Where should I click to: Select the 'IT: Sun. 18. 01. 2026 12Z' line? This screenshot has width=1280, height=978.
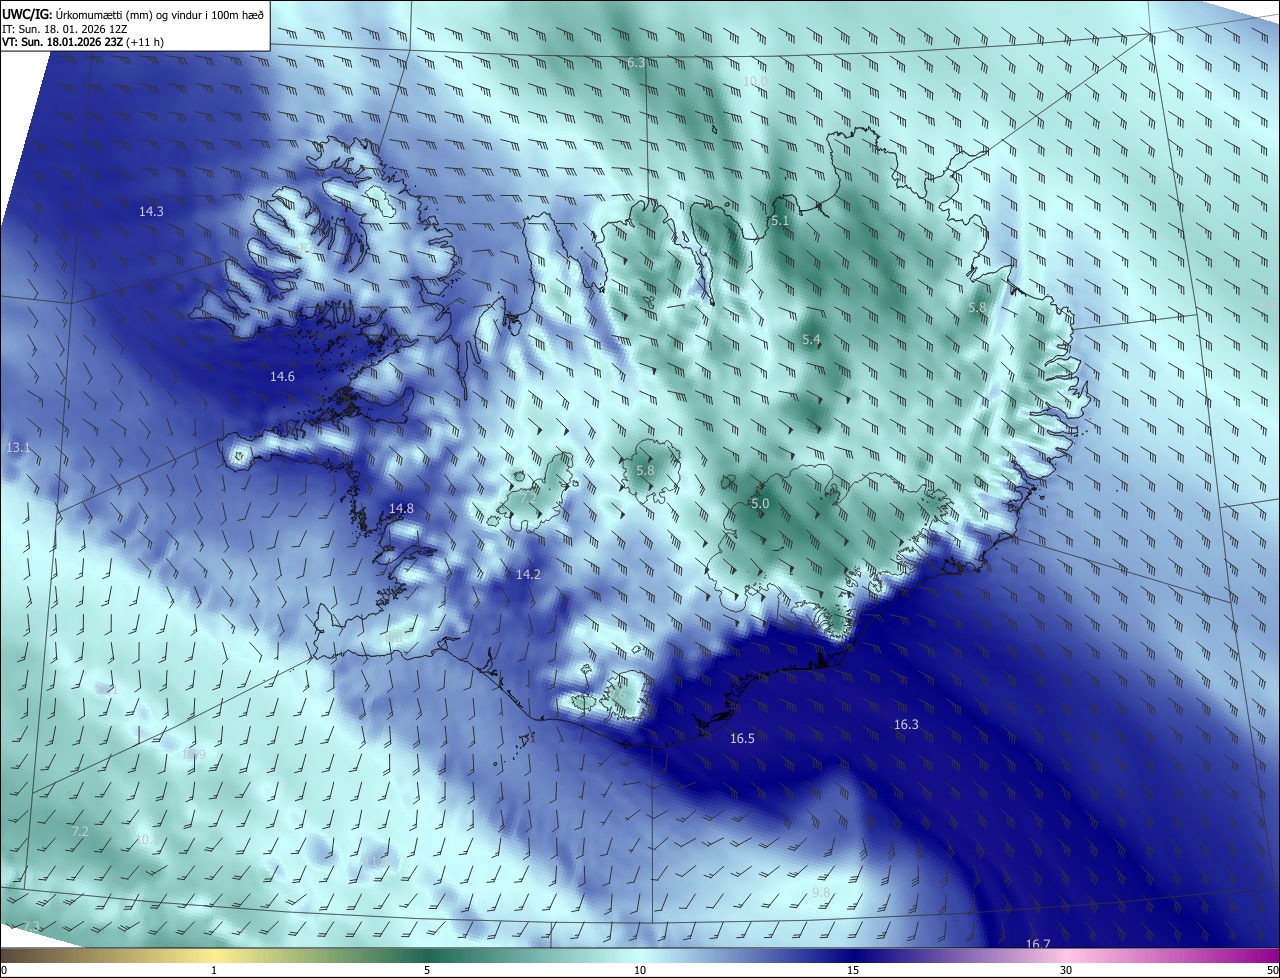pyautogui.click(x=64, y=30)
